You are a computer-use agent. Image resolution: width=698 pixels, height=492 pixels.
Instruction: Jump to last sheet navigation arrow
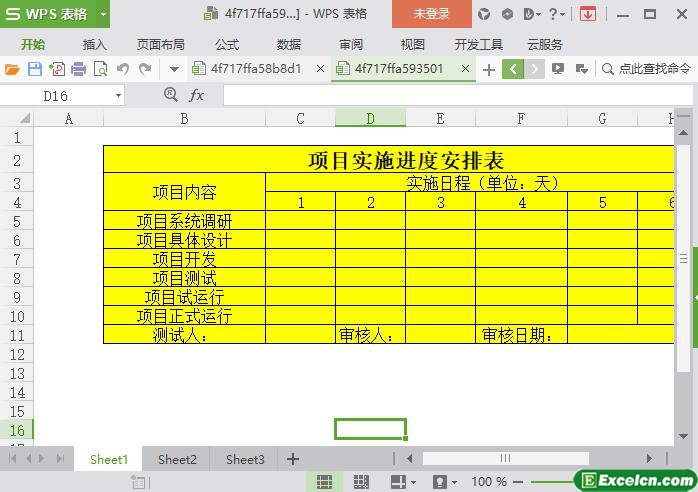61,459
